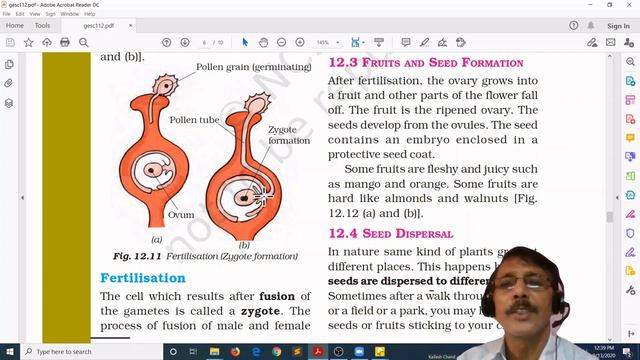Click the sign document pen icon
The height and width of the screenshot is (360, 640).
[x=442, y=42]
